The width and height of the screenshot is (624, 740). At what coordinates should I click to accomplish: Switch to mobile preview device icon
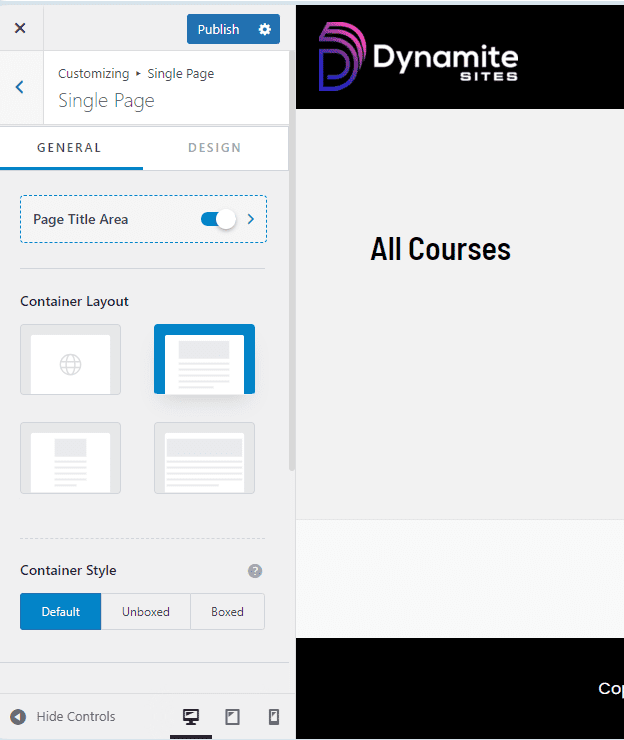tap(273, 716)
